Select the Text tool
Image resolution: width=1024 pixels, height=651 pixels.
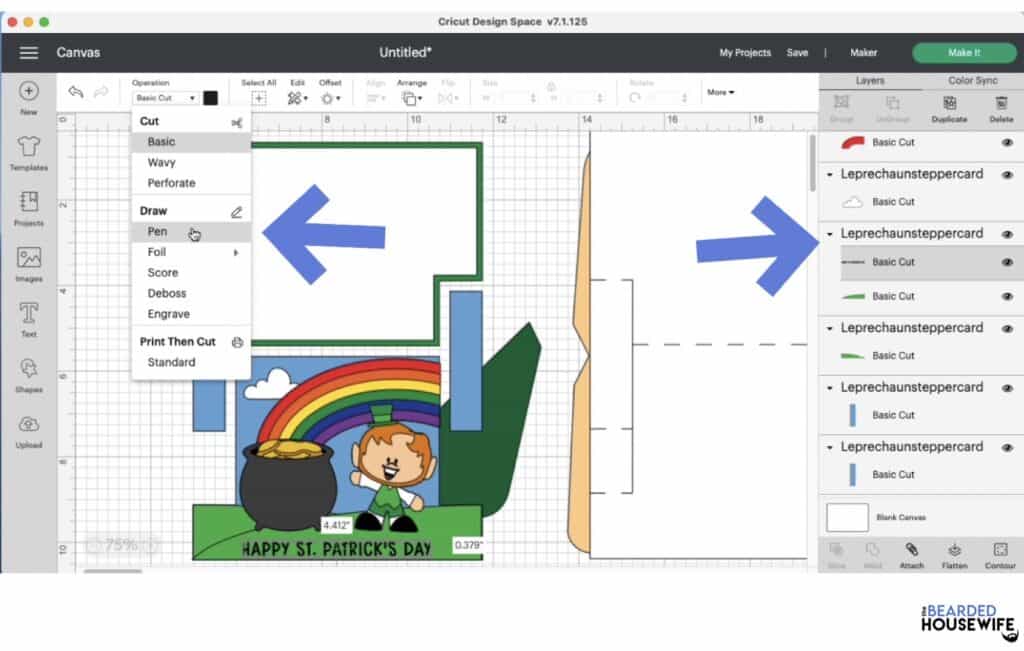pos(29,317)
